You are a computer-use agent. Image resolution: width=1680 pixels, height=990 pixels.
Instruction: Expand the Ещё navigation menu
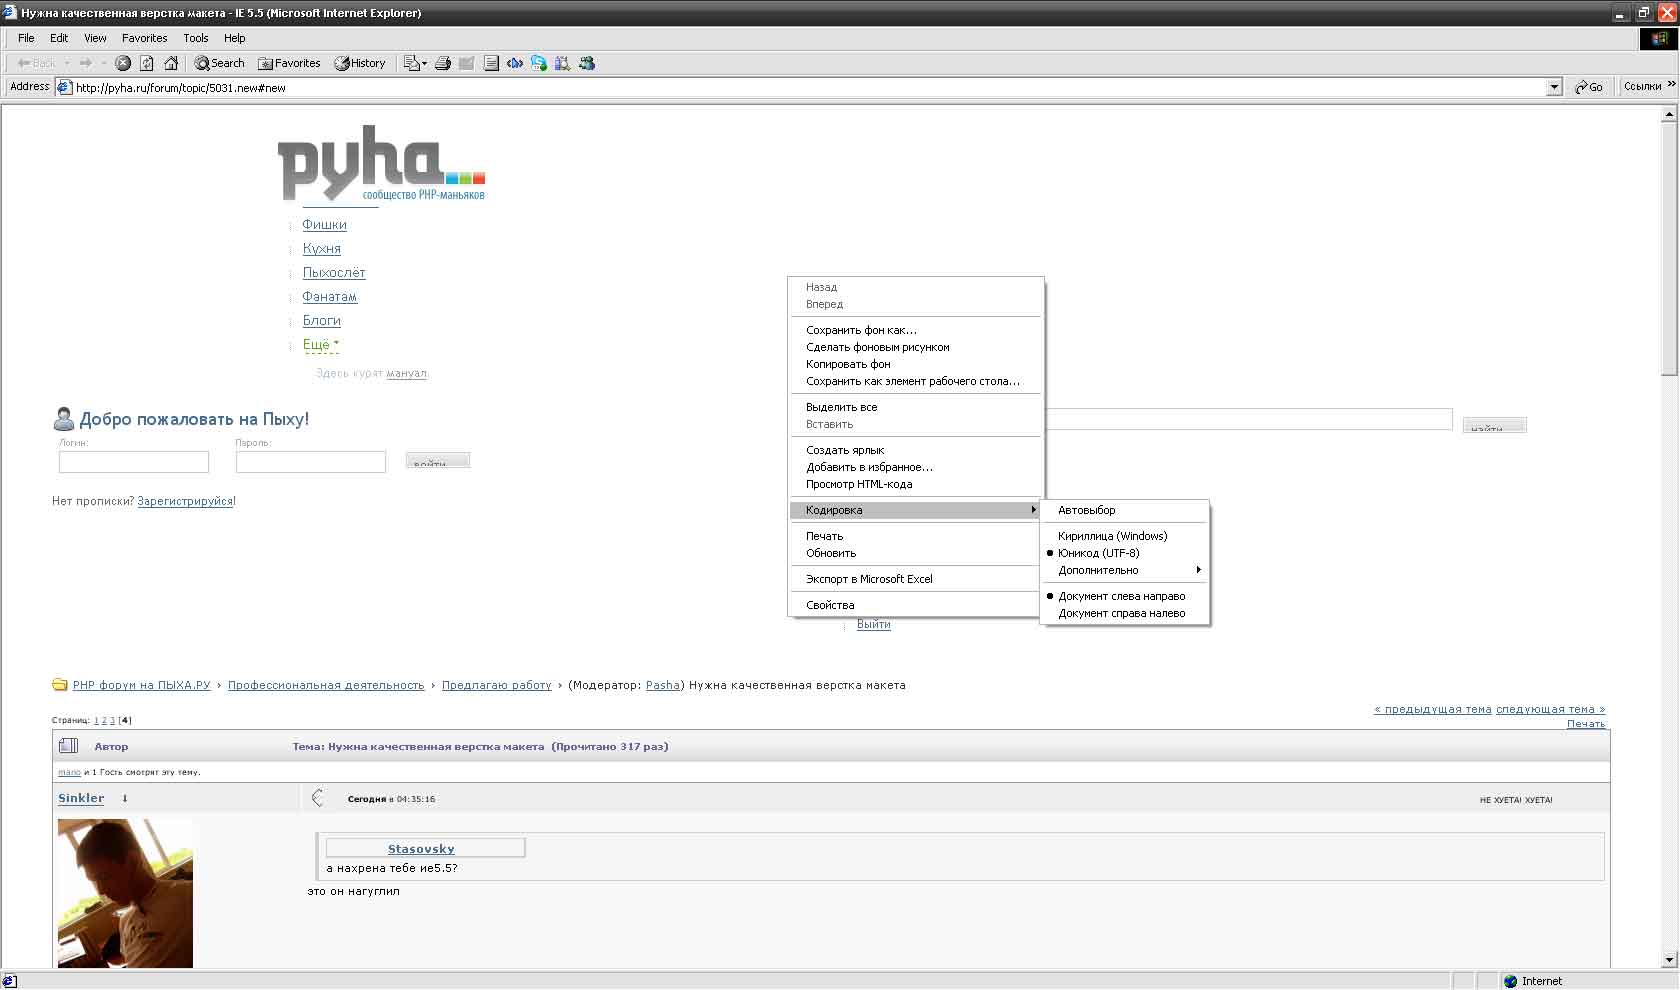320,345
